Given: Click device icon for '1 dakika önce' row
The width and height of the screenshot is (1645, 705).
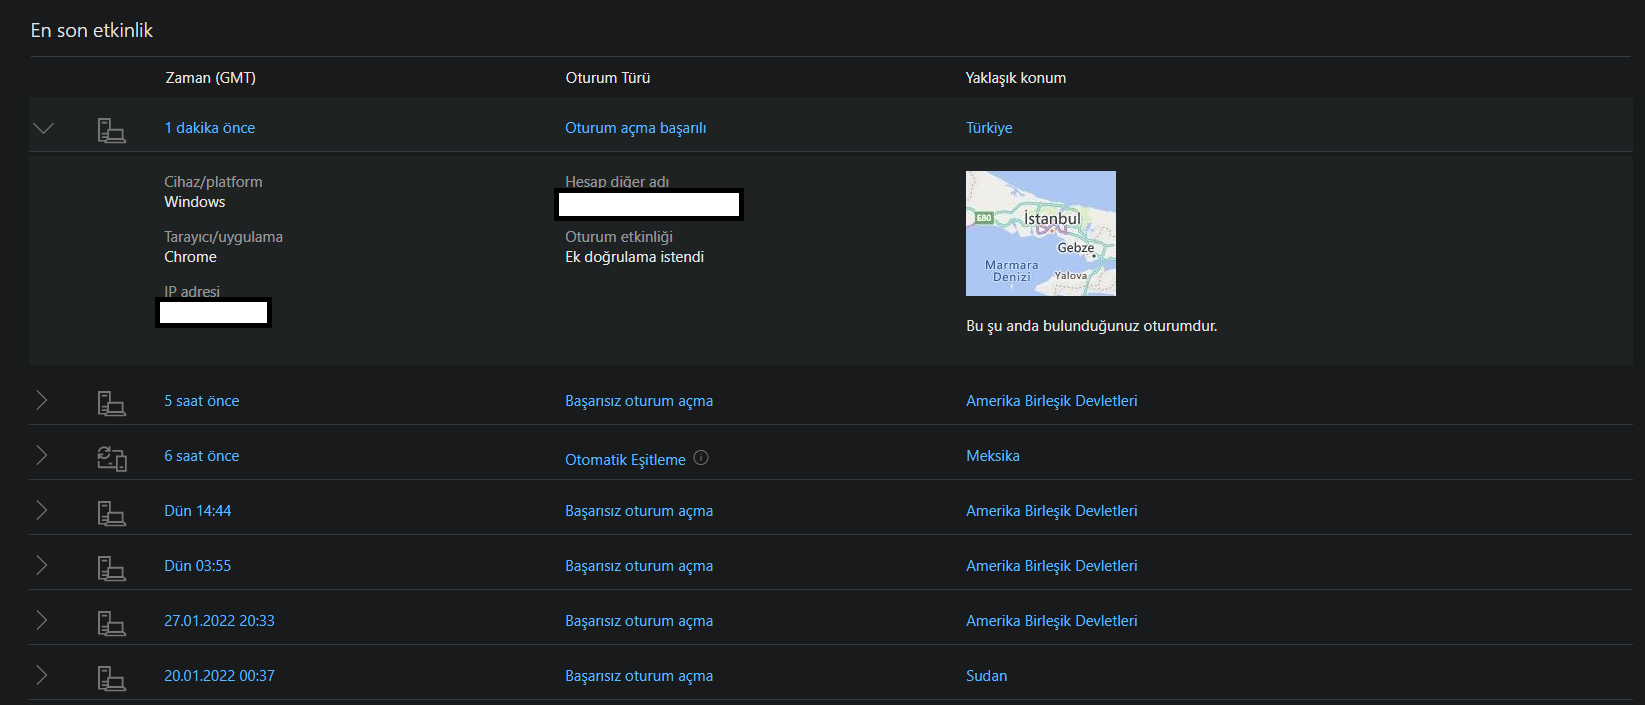Looking at the screenshot, I should (x=111, y=130).
